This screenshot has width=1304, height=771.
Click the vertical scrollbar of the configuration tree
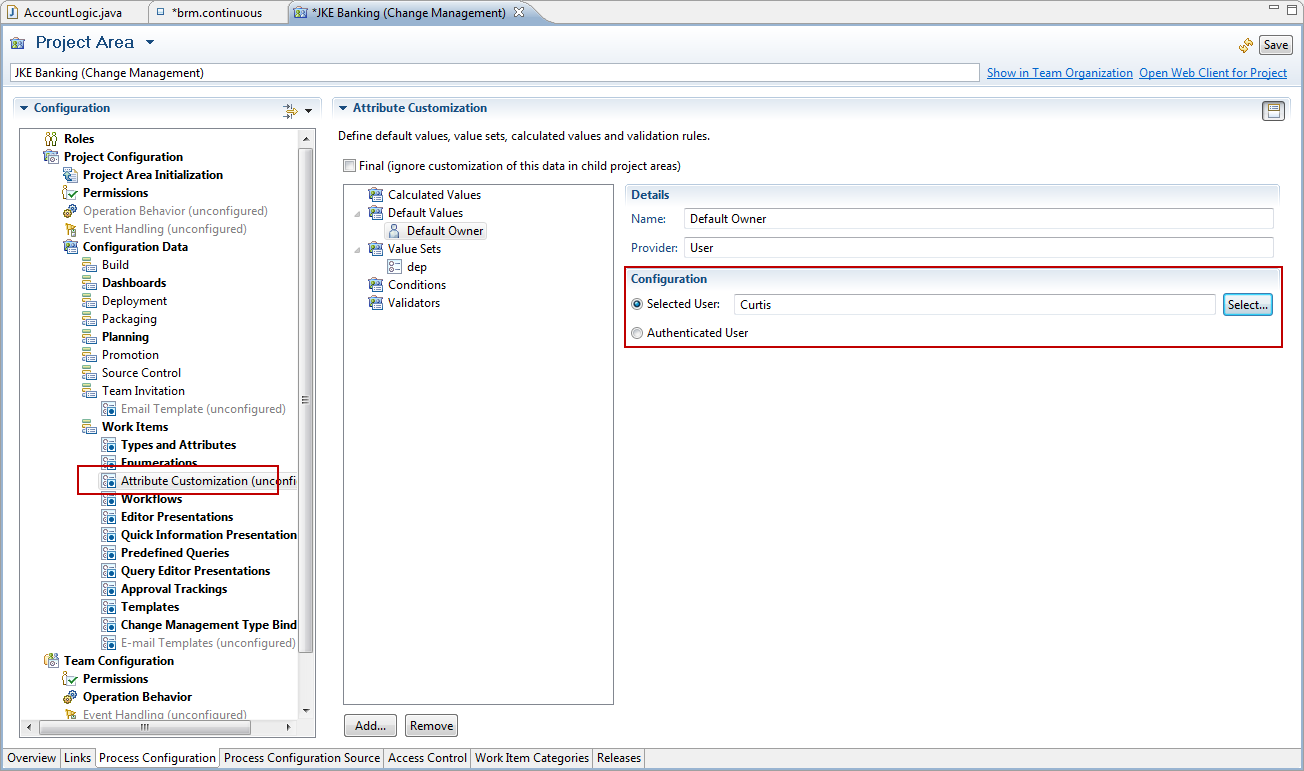306,400
